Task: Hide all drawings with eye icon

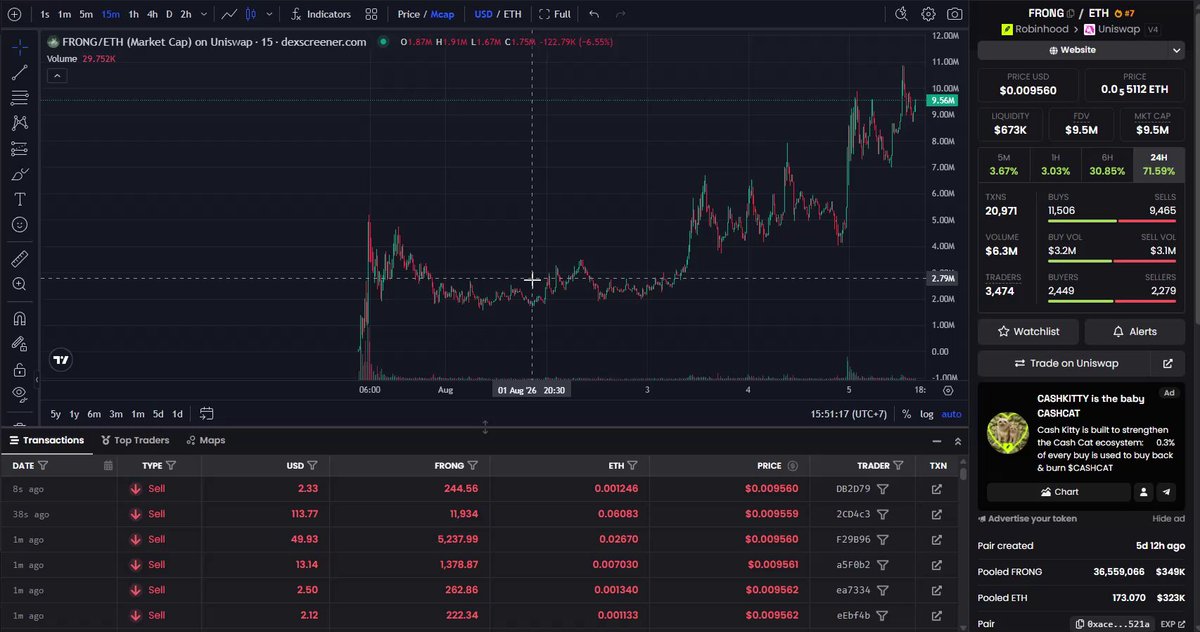Action: [x=19, y=394]
